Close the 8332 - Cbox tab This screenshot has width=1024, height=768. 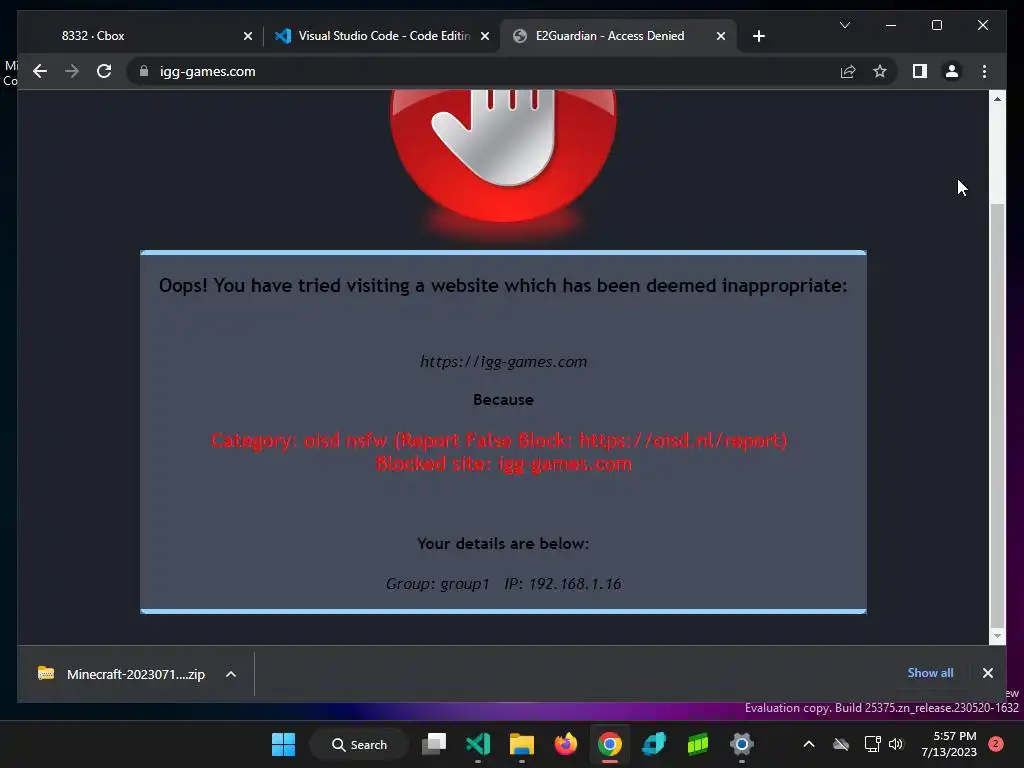click(x=248, y=37)
